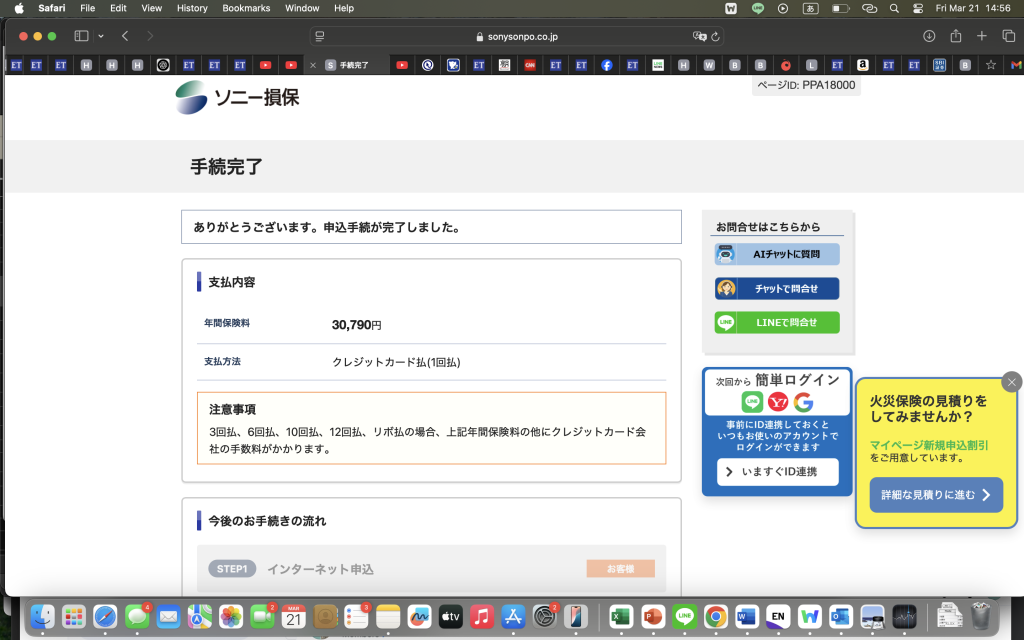This screenshot has width=1024, height=640.
Task: Open the Bookmarks menu in menu bar
Action: (x=246, y=8)
